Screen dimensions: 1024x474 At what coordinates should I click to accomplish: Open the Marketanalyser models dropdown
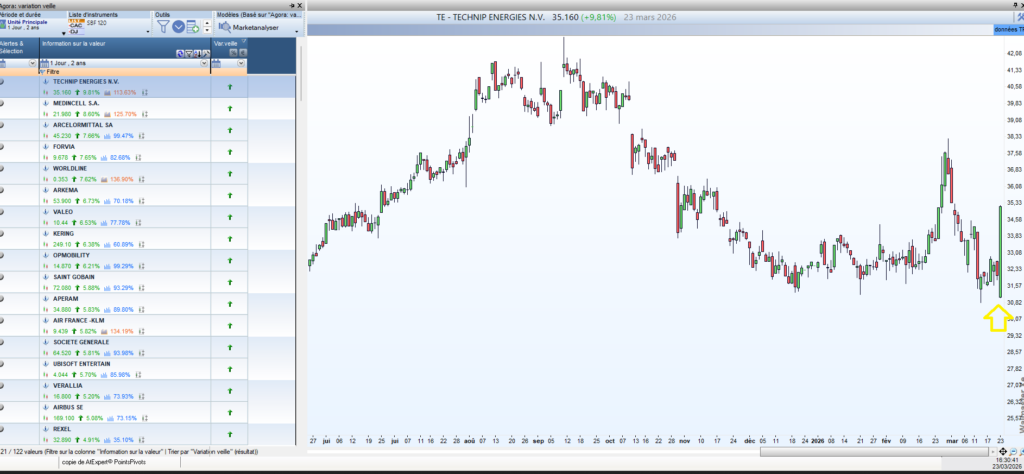(x=296, y=31)
